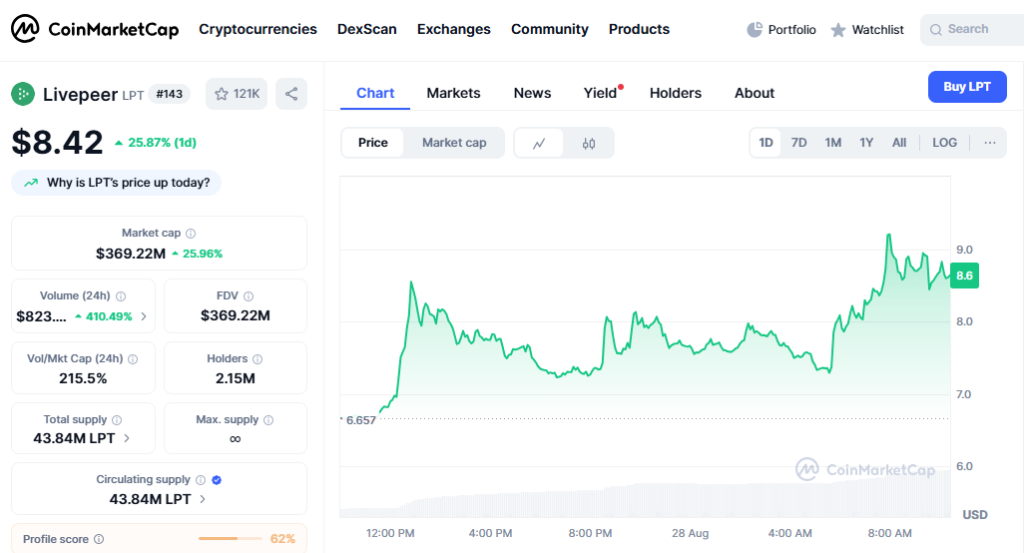Click inside the Search field
This screenshot has width=1024, height=553.
click(973, 29)
